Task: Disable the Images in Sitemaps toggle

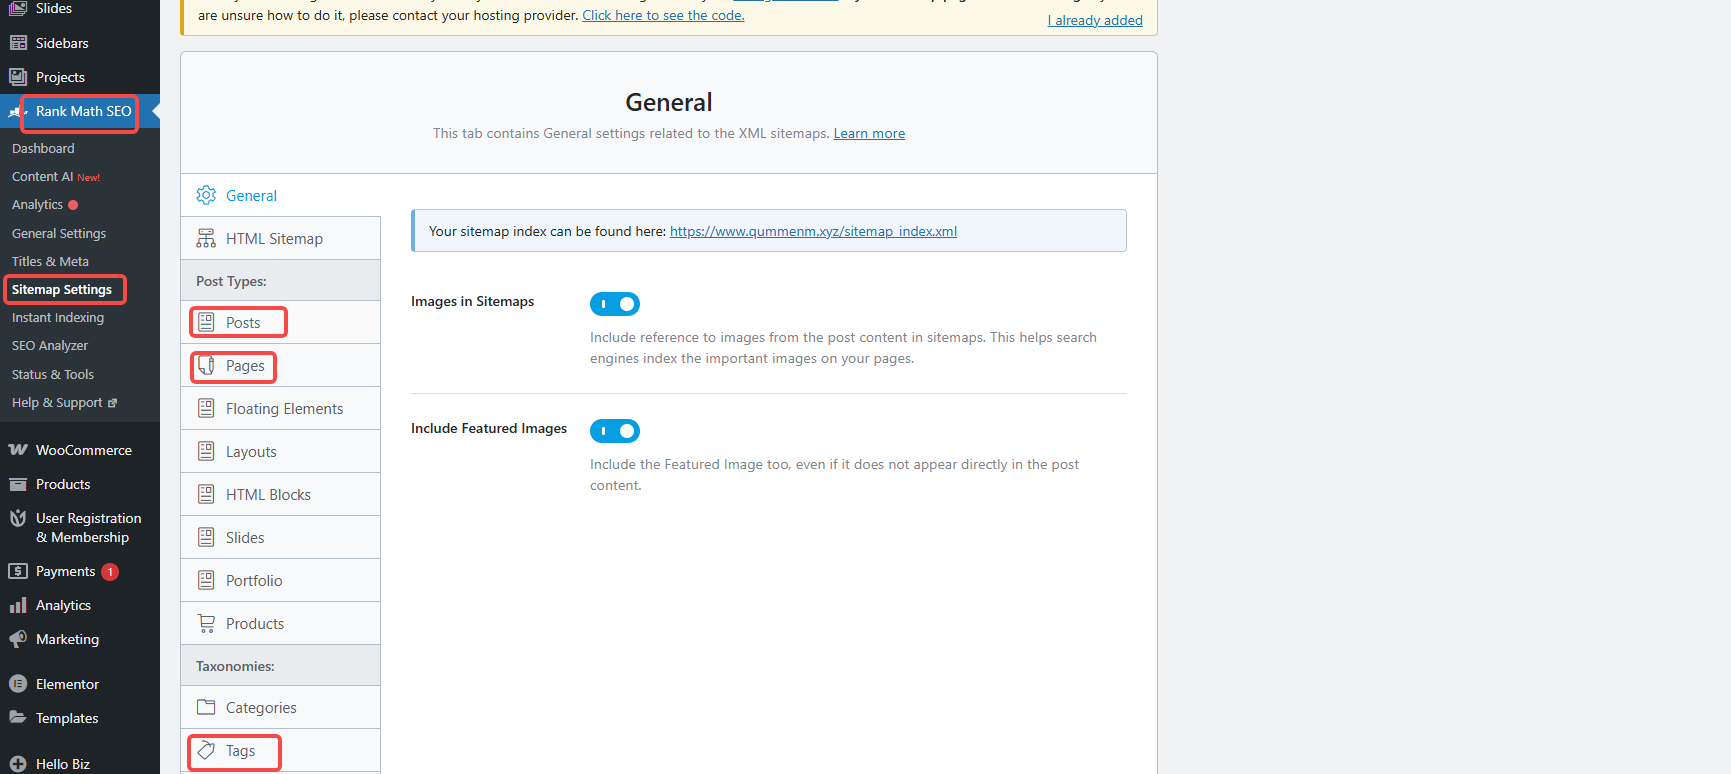Action: (x=614, y=304)
